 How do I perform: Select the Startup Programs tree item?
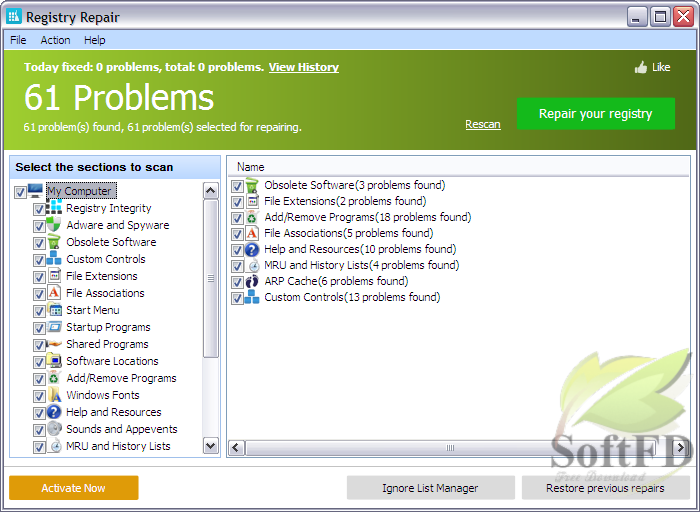tap(108, 327)
